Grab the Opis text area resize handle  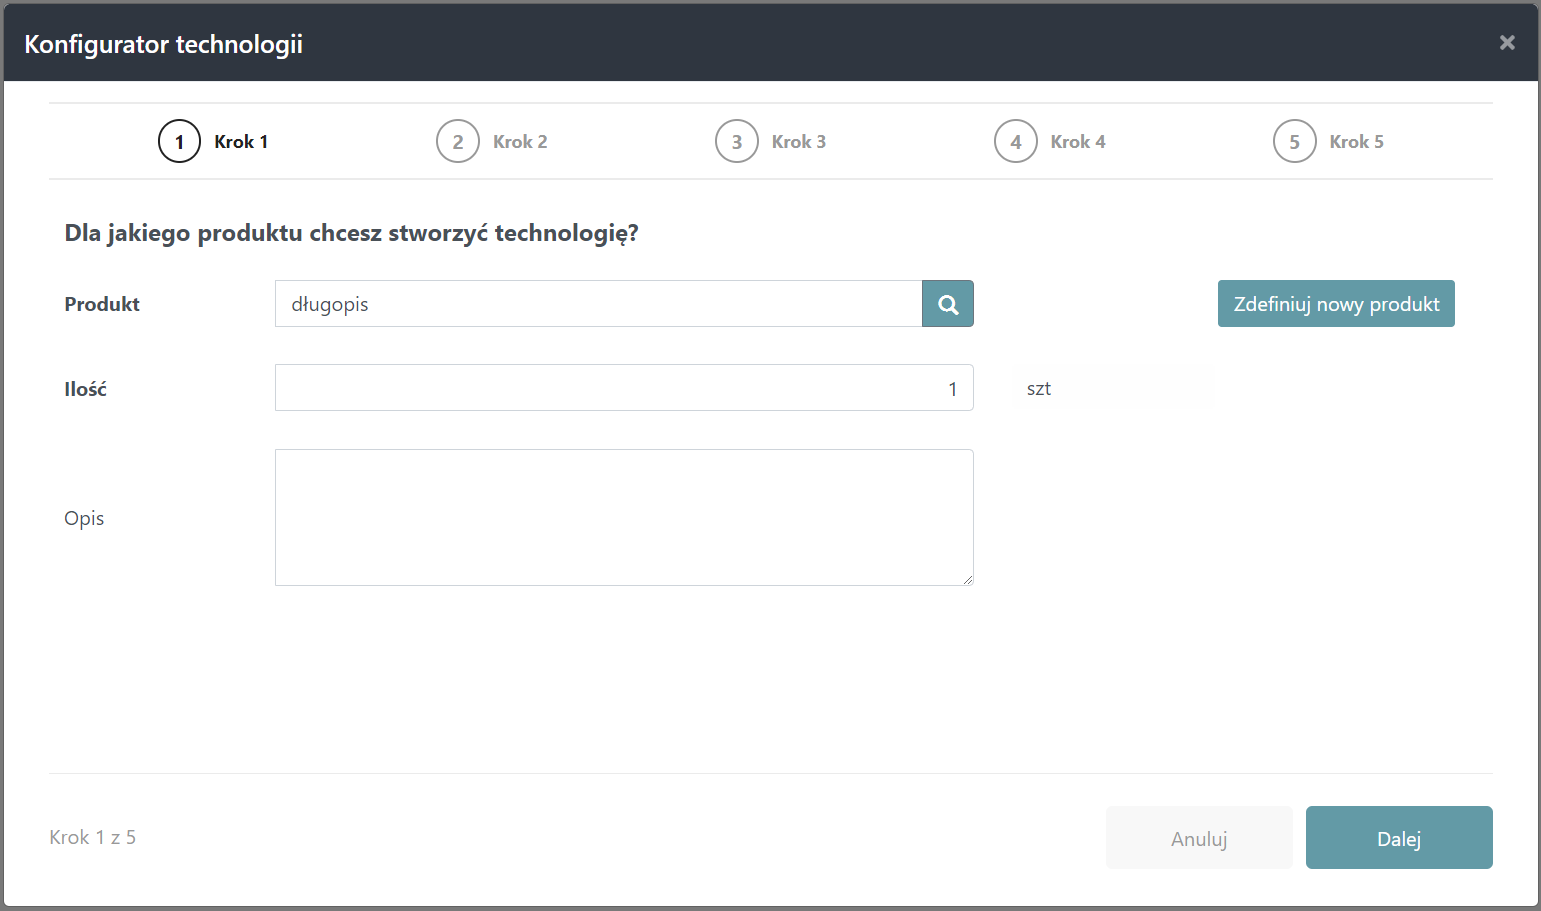[968, 580]
